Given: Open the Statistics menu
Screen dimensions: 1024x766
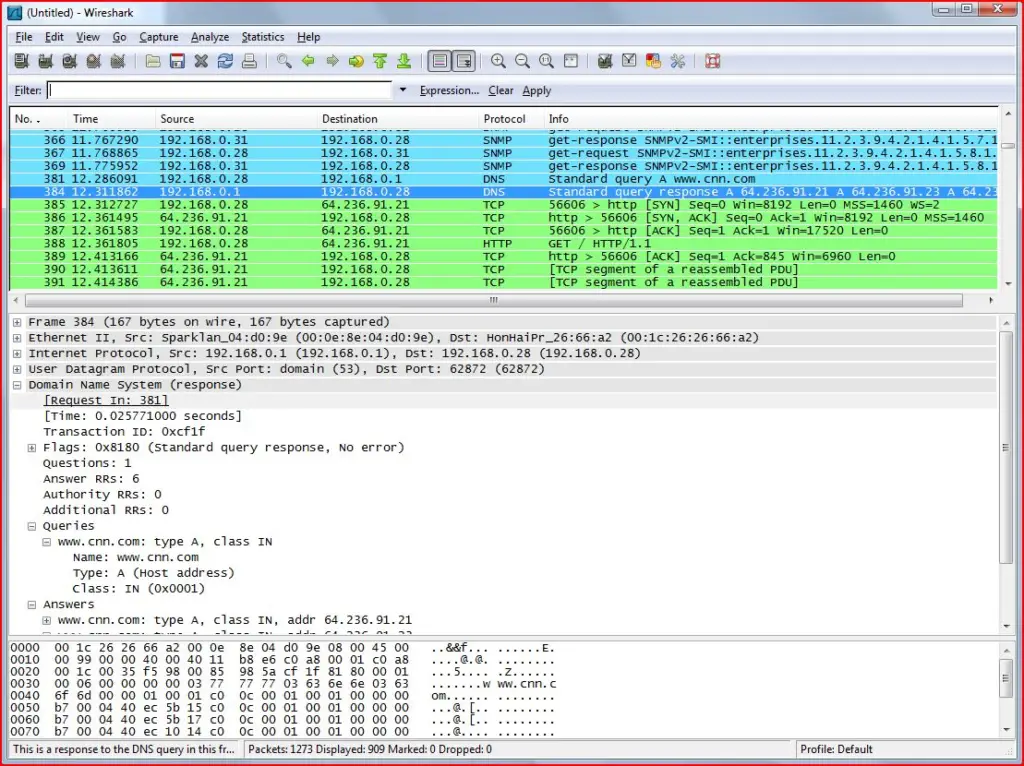Looking at the screenshot, I should 262,37.
